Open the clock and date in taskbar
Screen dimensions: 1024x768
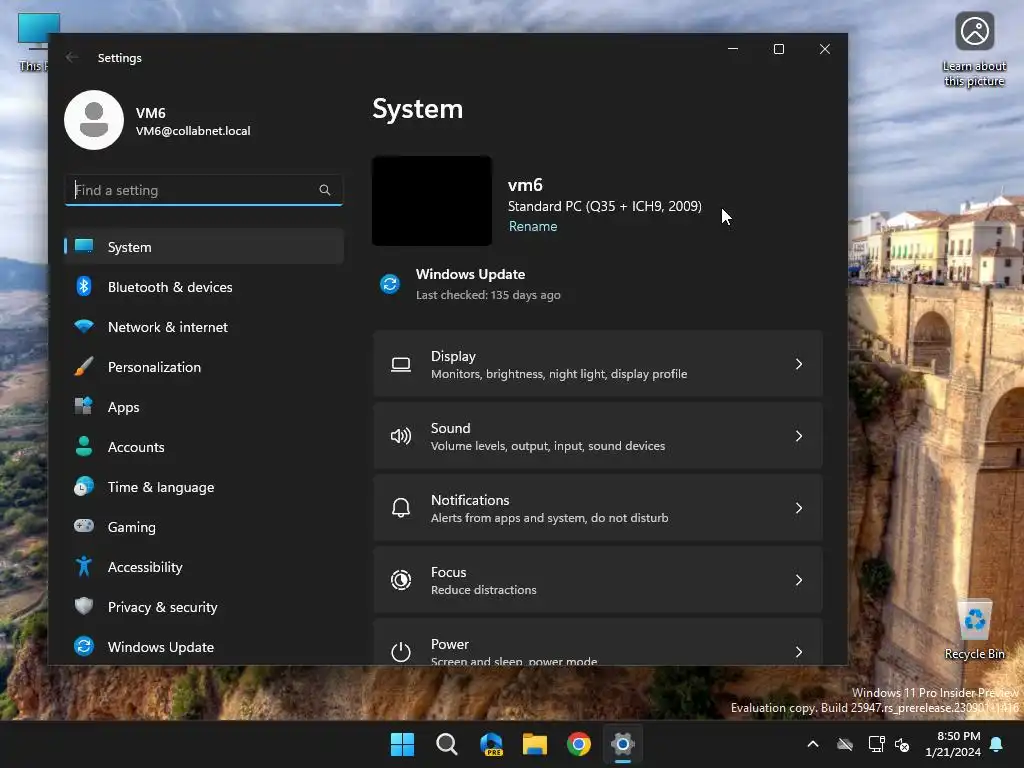tap(953, 744)
